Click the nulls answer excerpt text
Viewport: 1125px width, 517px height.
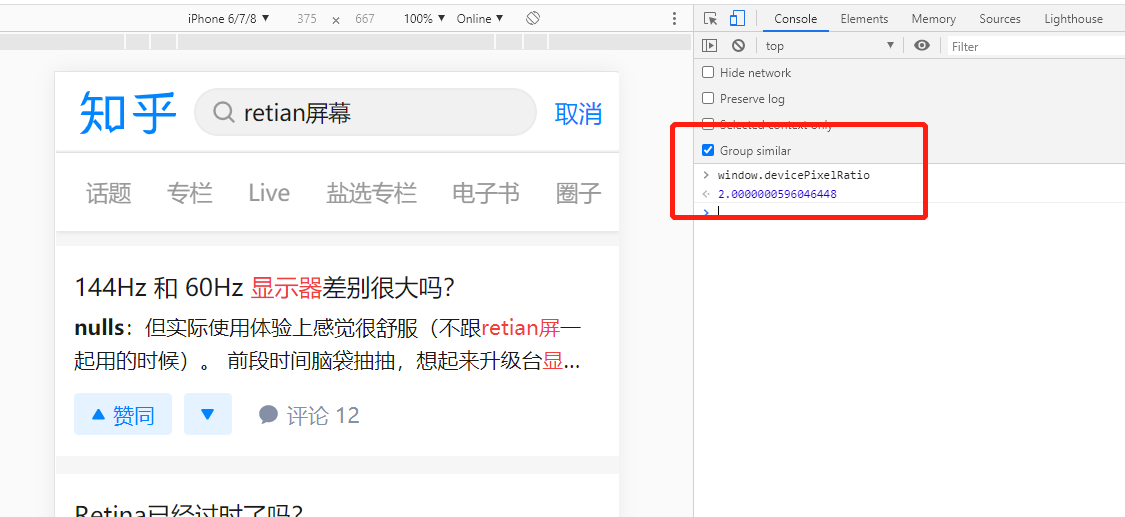pyautogui.click(x=327, y=345)
